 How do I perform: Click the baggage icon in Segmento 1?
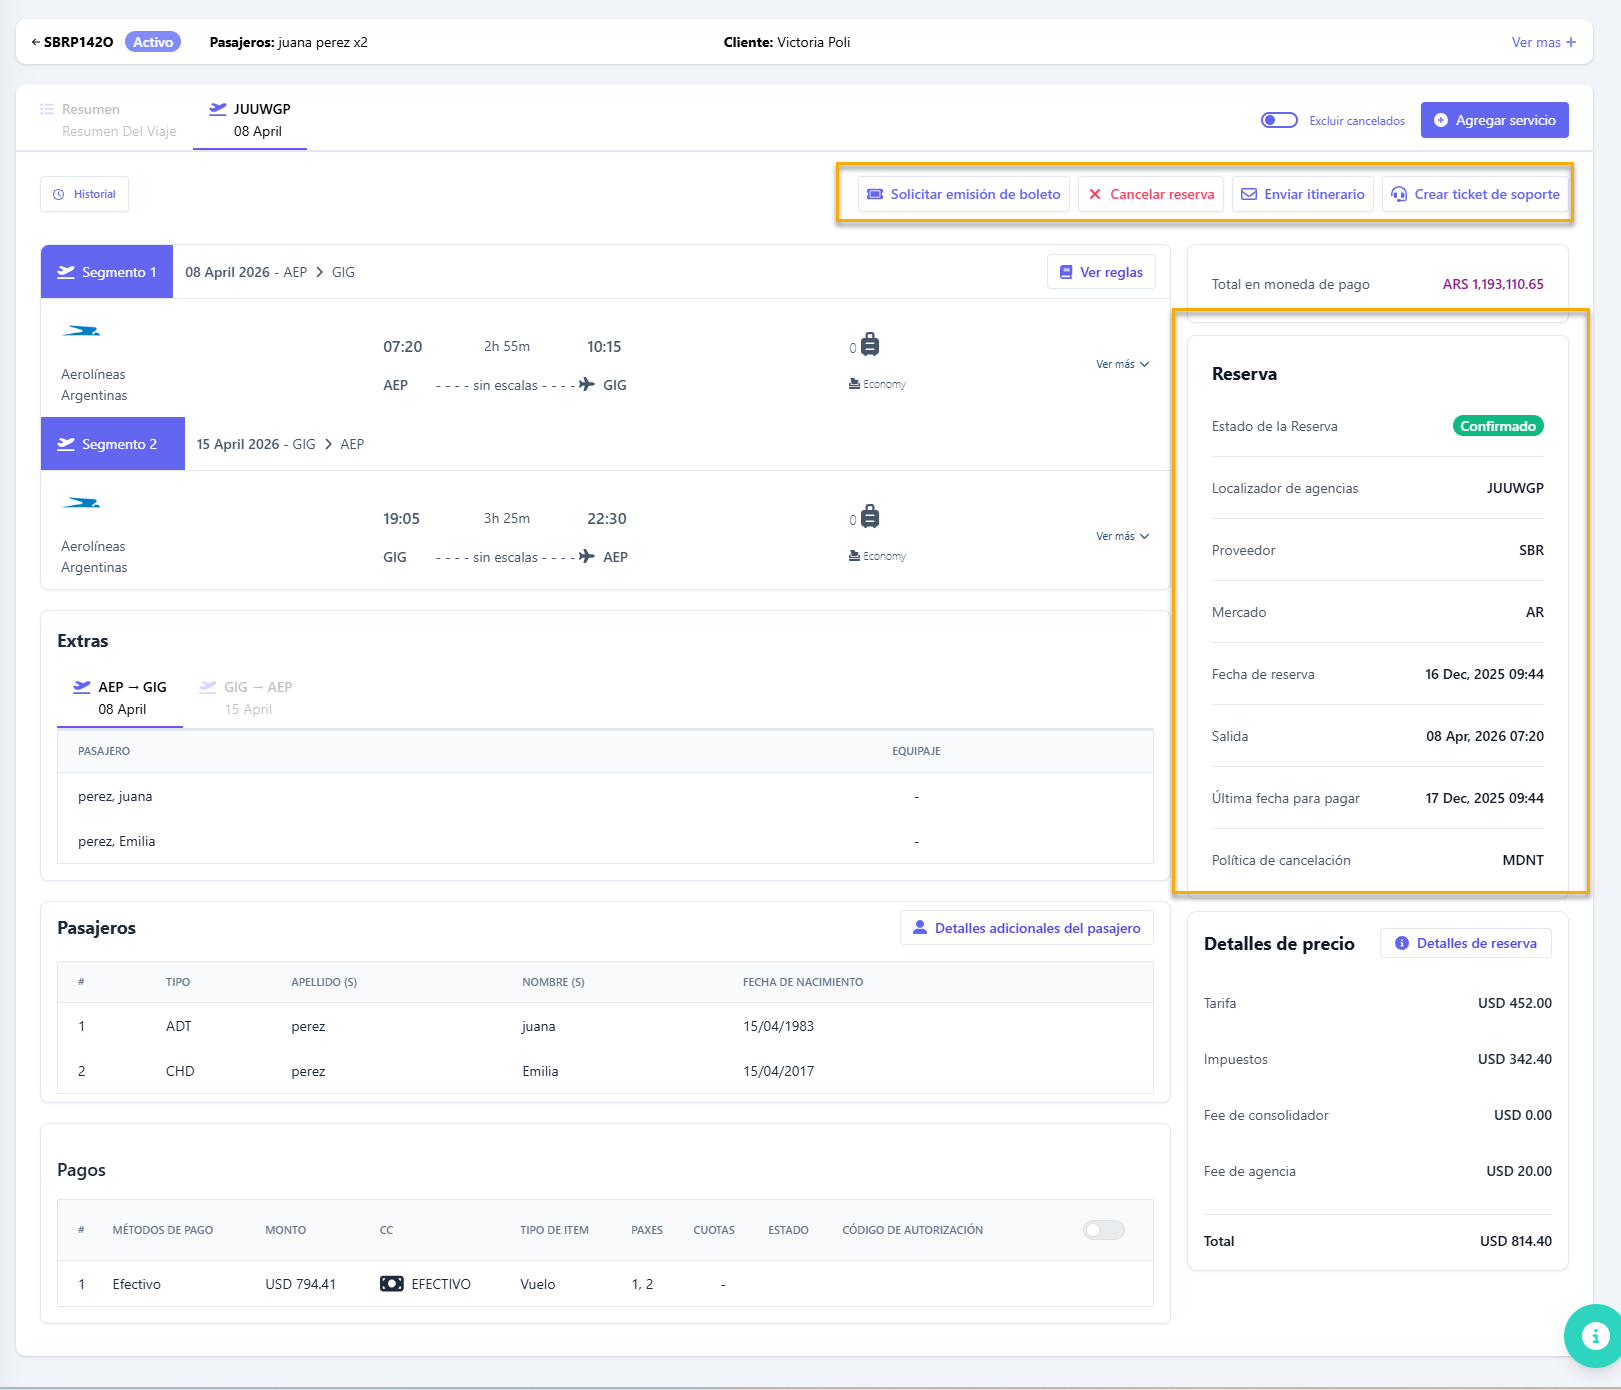pyautogui.click(x=870, y=345)
